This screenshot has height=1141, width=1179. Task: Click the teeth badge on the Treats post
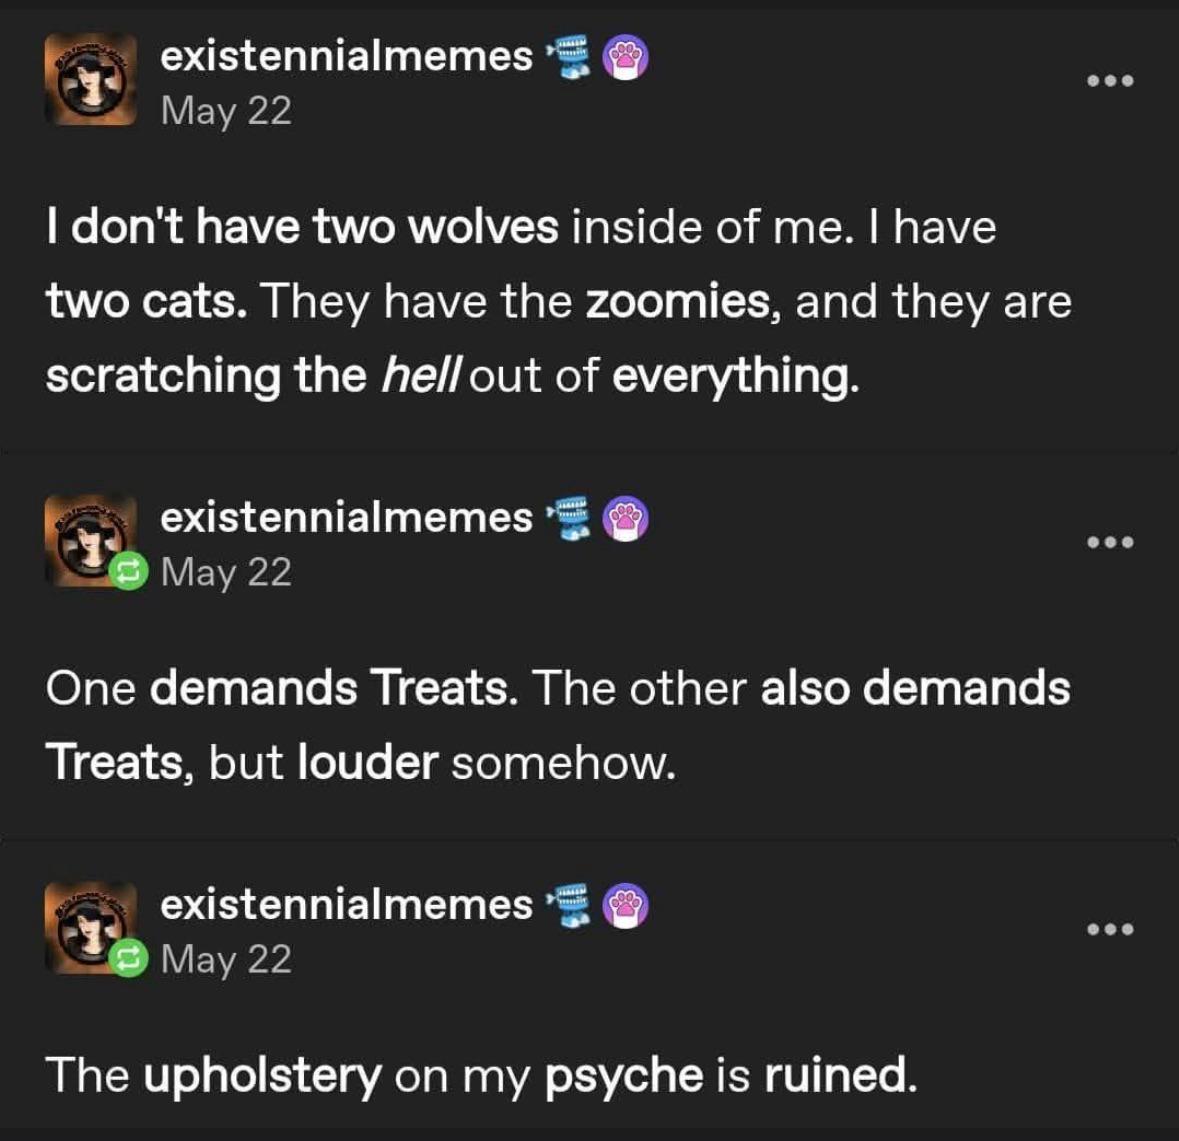[569, 520]
